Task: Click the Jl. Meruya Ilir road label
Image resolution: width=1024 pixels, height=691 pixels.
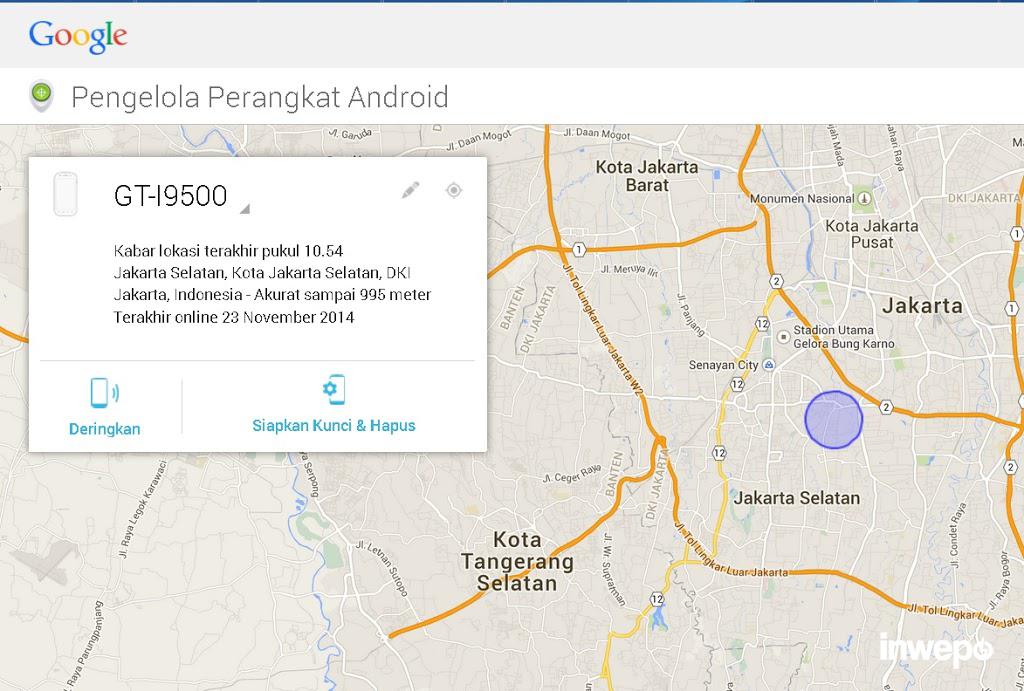Action: click(x=629, y=270)
